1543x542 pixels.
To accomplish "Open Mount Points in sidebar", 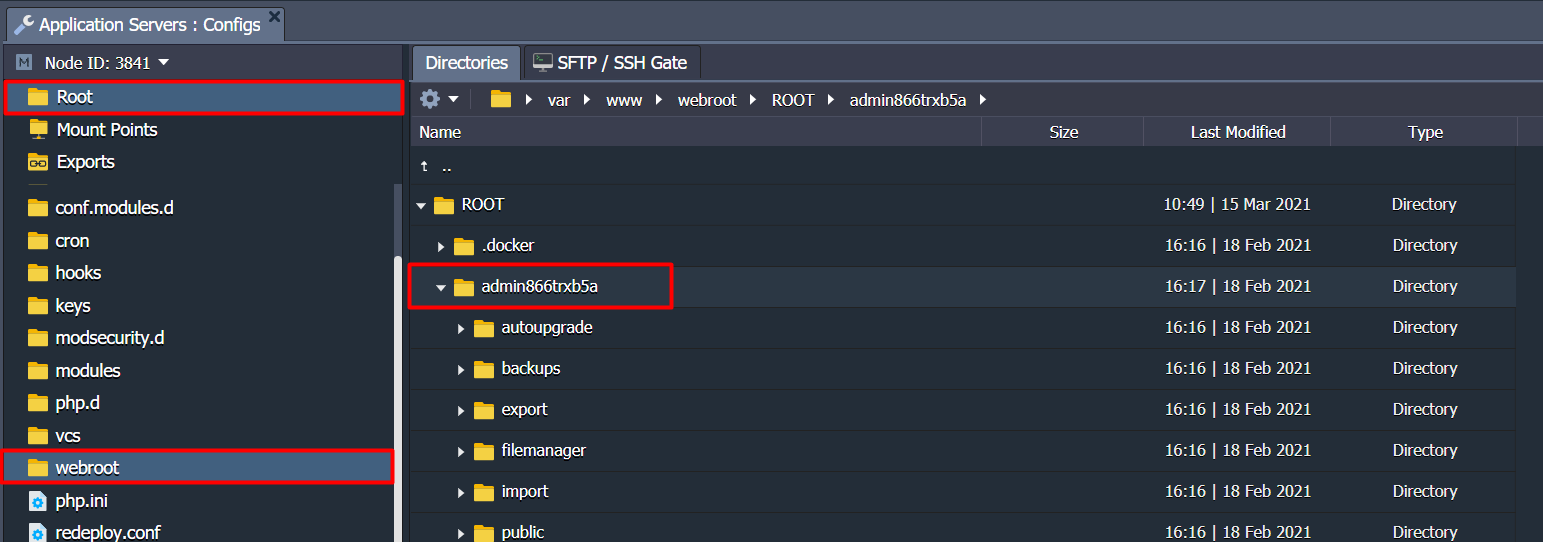I will coord(107,130).
